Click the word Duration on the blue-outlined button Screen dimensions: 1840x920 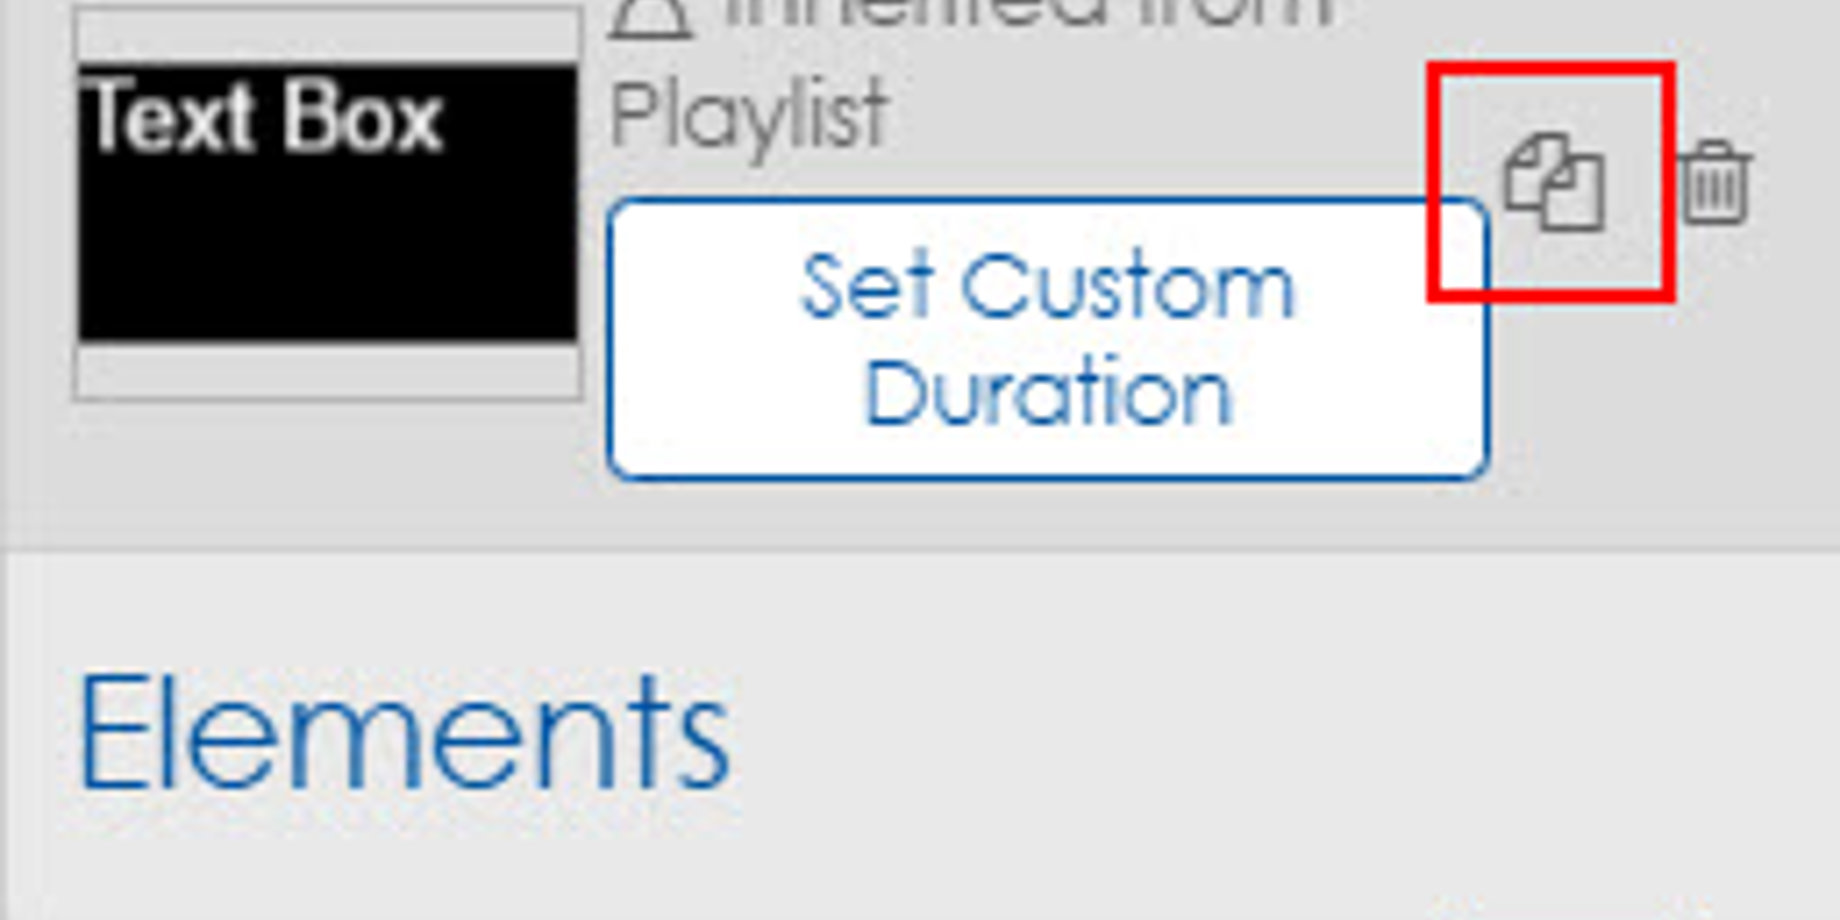click(x=1048, y=394)
